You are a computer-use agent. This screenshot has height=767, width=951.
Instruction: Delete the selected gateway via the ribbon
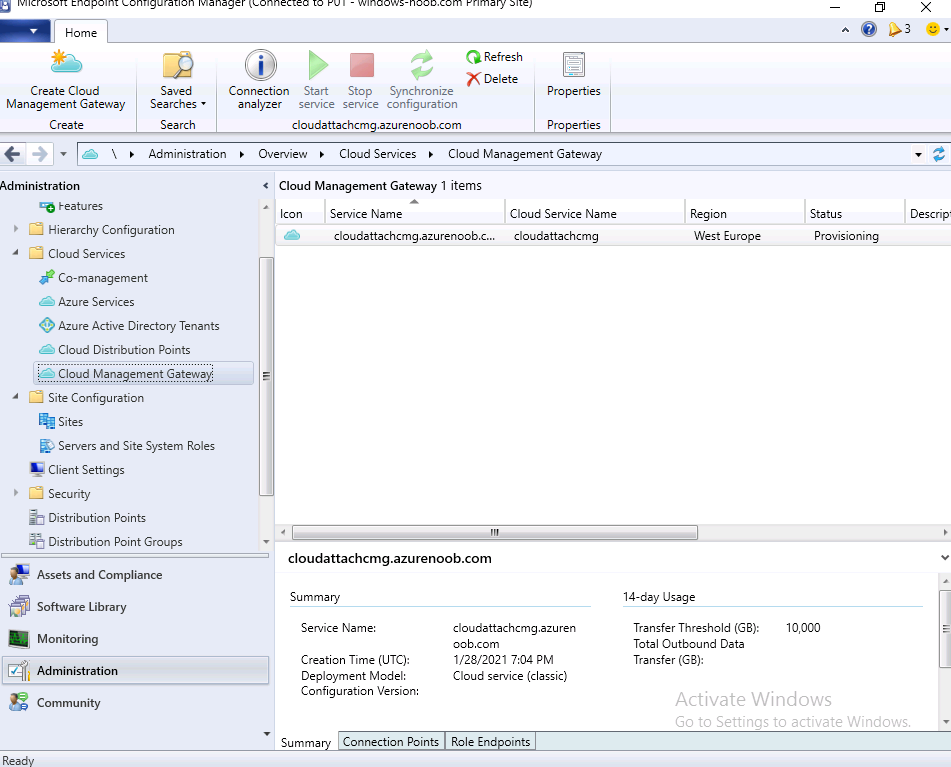492,79
